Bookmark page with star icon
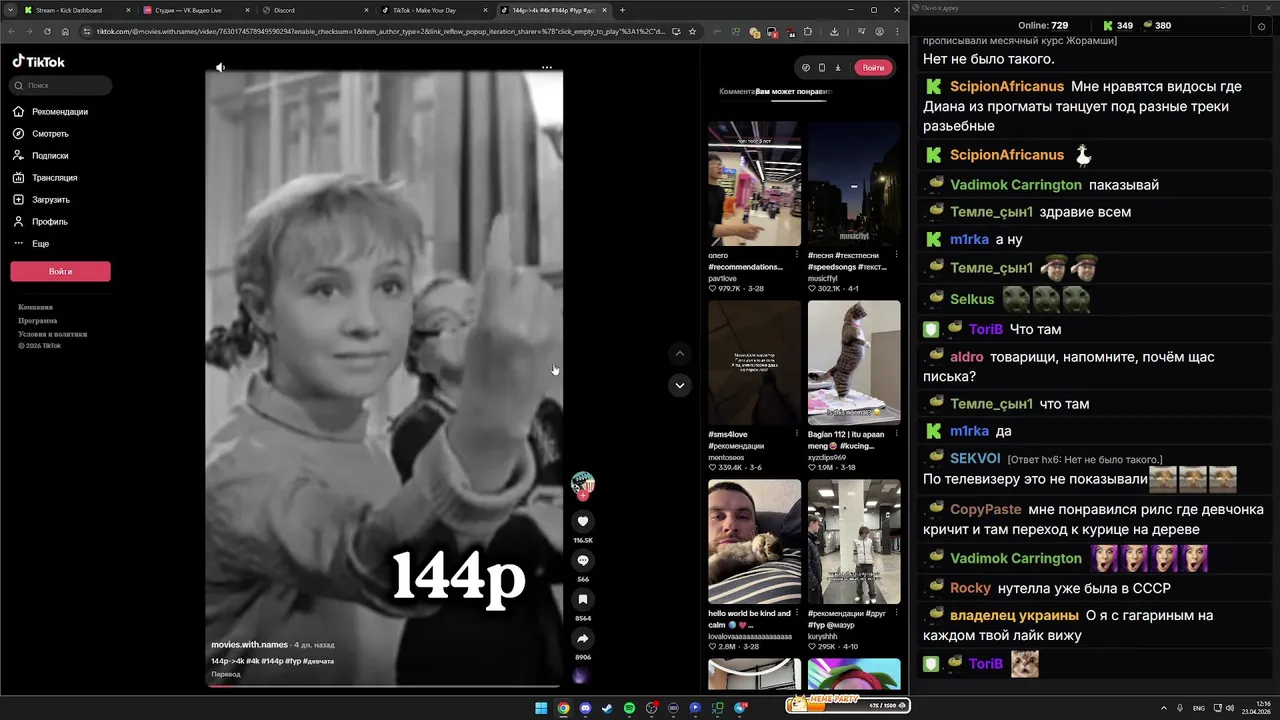The height and width of the screenshot is (720, 1280). click(692, 31)
